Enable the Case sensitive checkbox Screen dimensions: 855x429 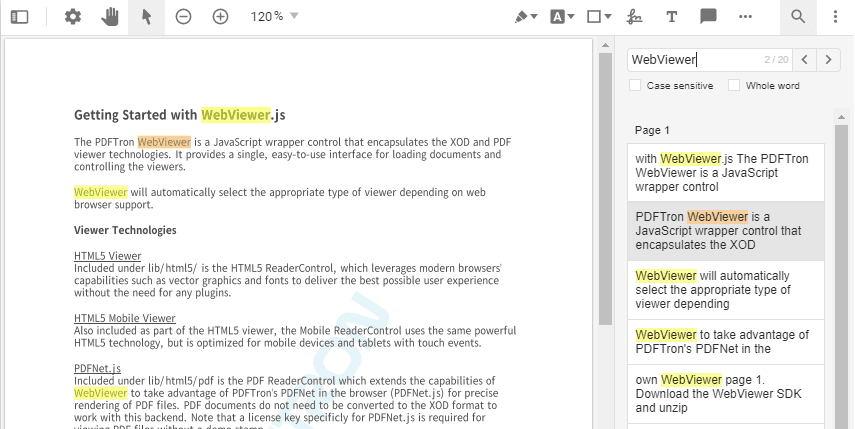click(x=635, y=86)
